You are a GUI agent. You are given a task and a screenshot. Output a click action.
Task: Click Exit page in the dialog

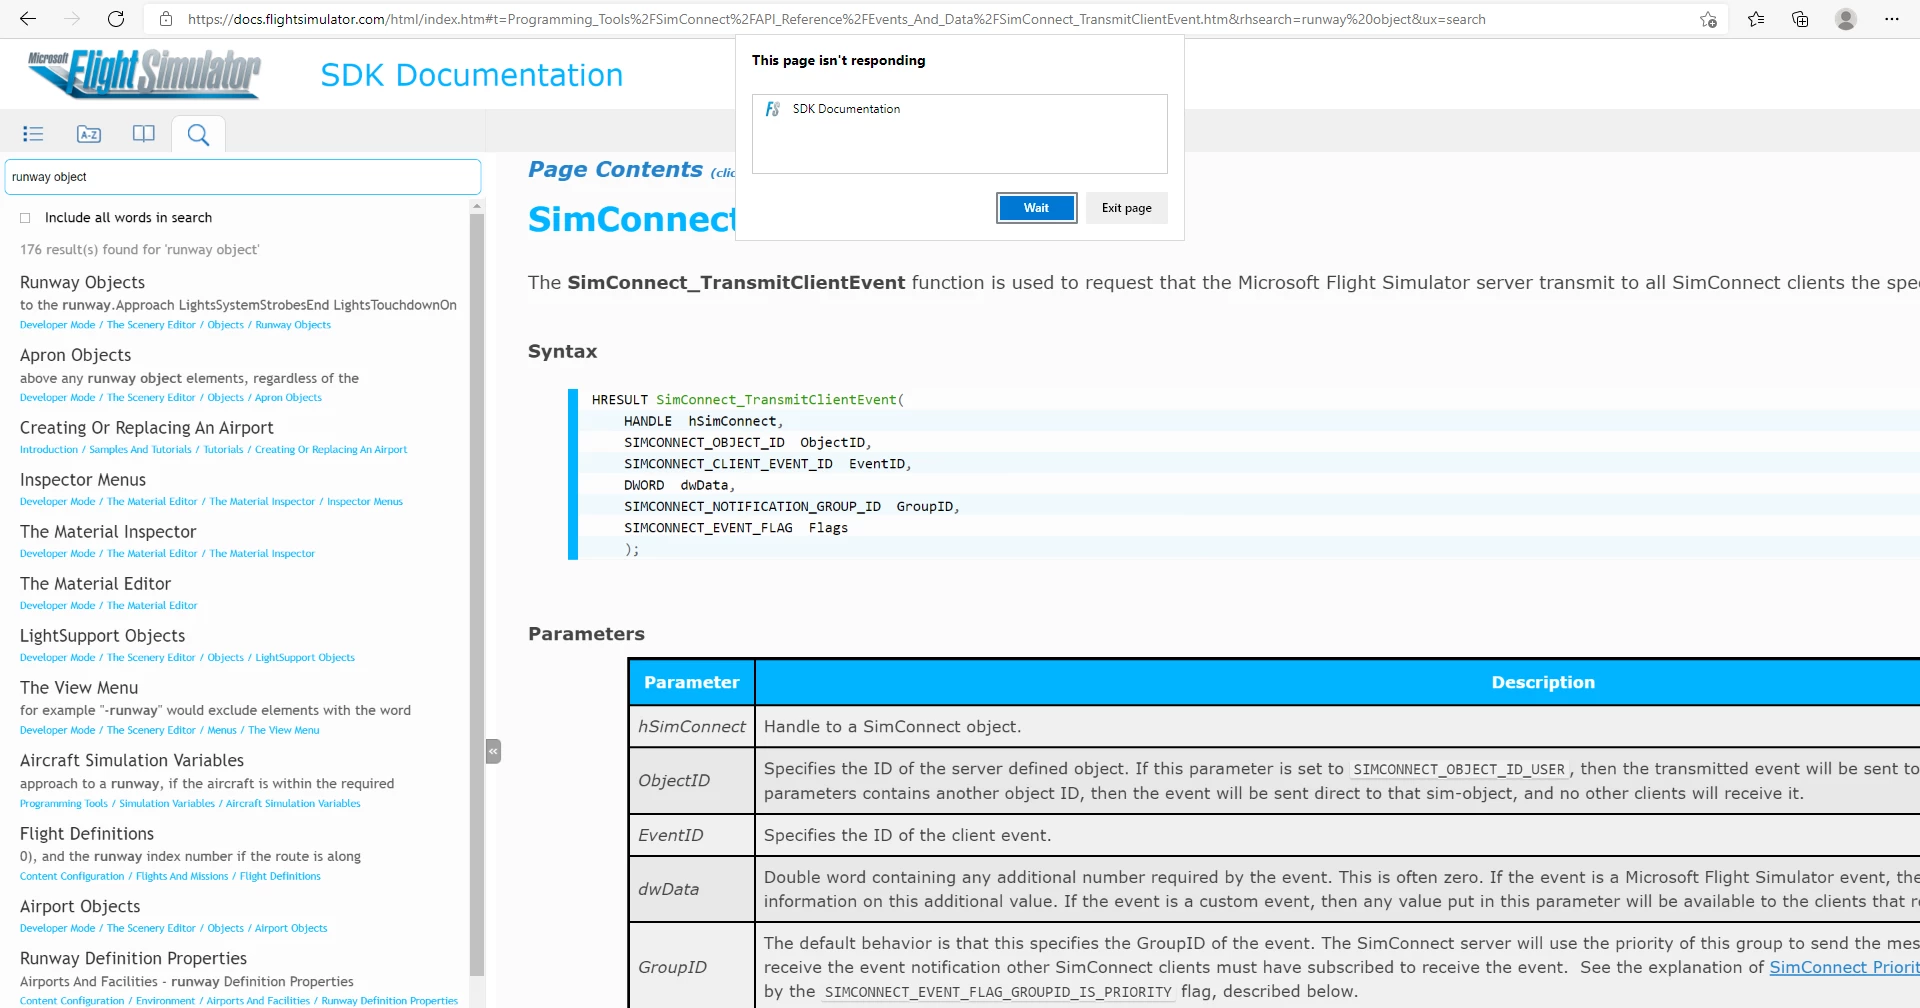pyautogui.click(x=1126, y=208)
